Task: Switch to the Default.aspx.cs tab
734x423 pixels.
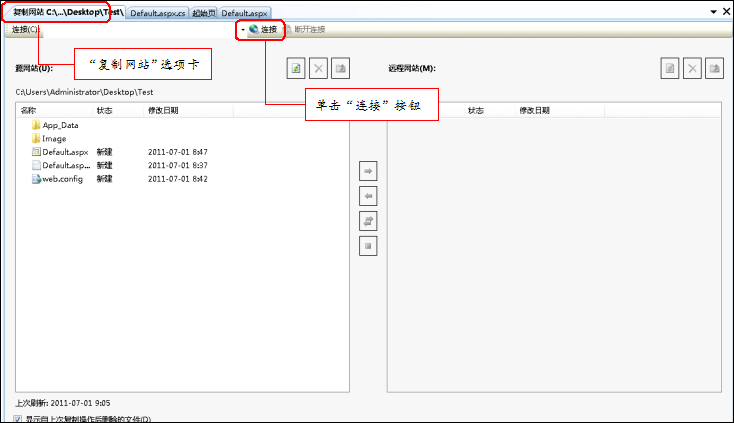Action: (157, 13)
